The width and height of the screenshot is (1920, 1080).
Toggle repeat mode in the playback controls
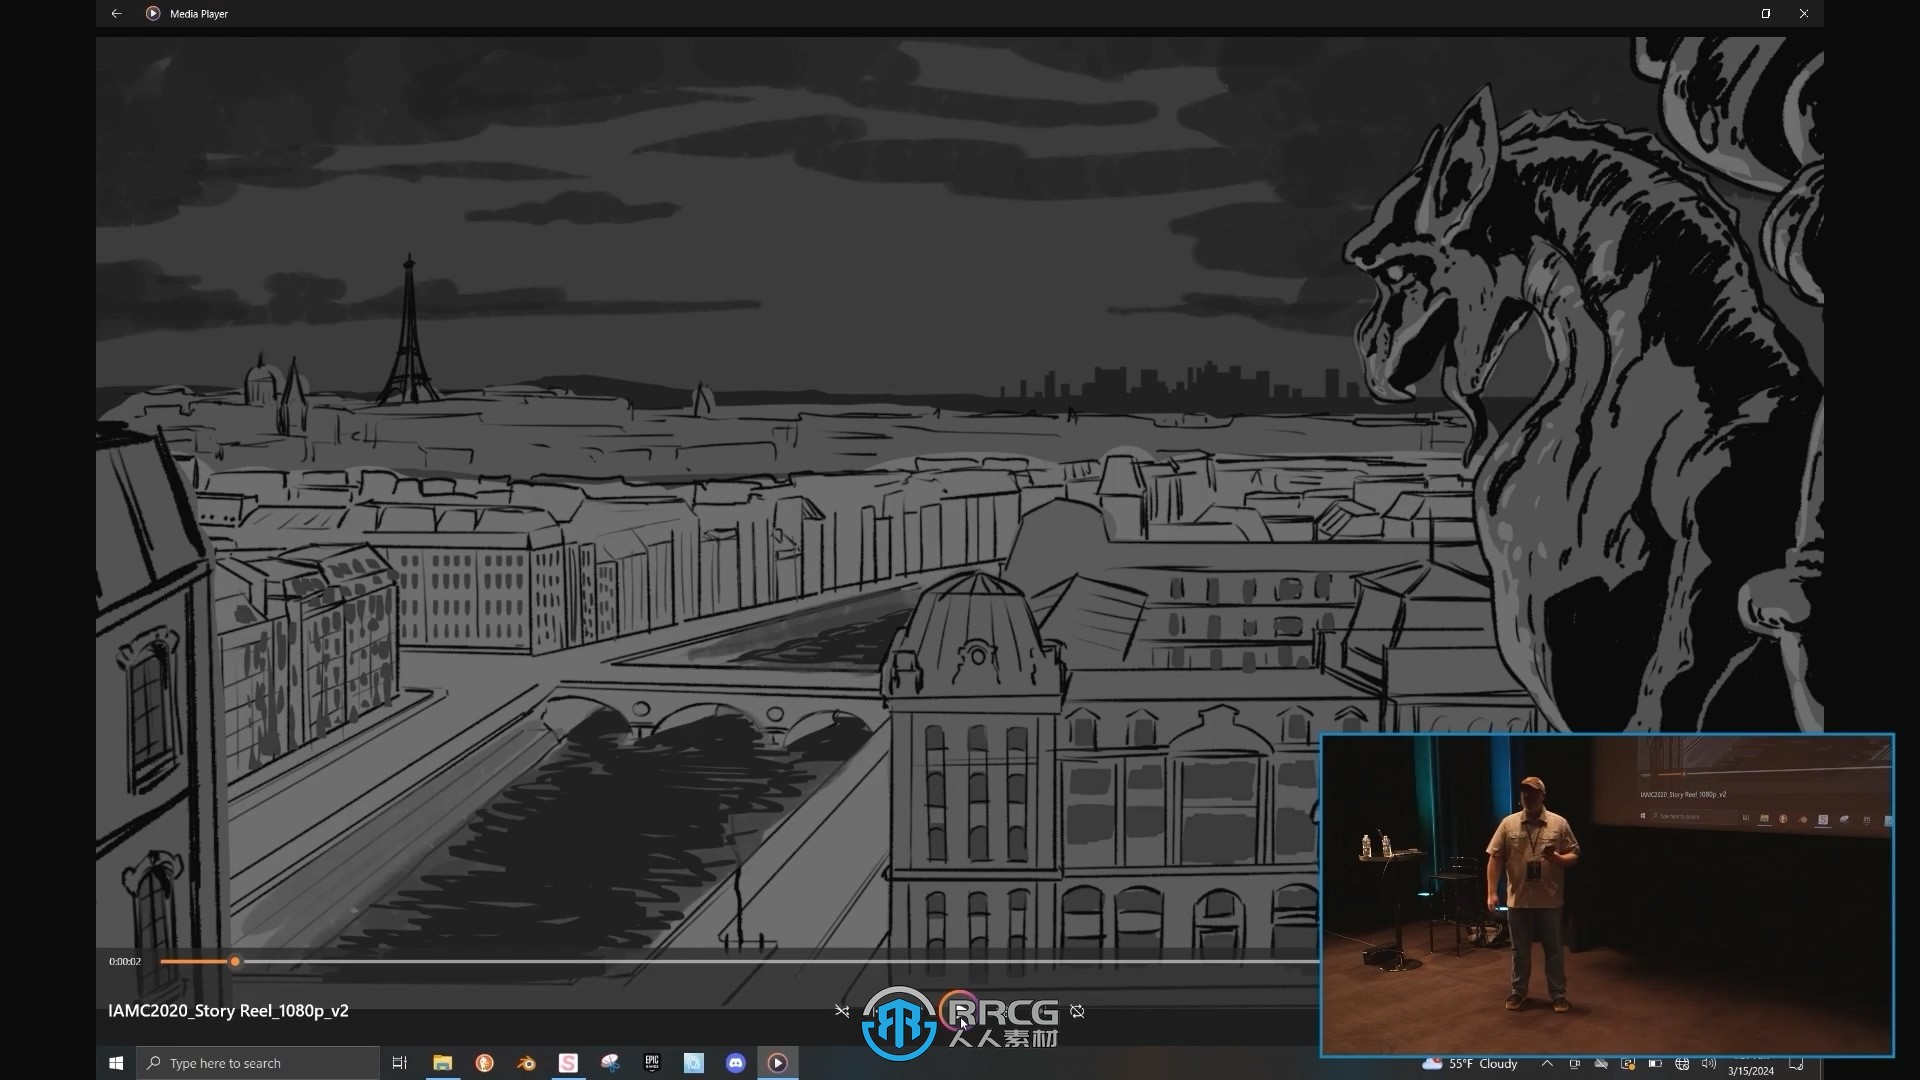[1077, 1011]
